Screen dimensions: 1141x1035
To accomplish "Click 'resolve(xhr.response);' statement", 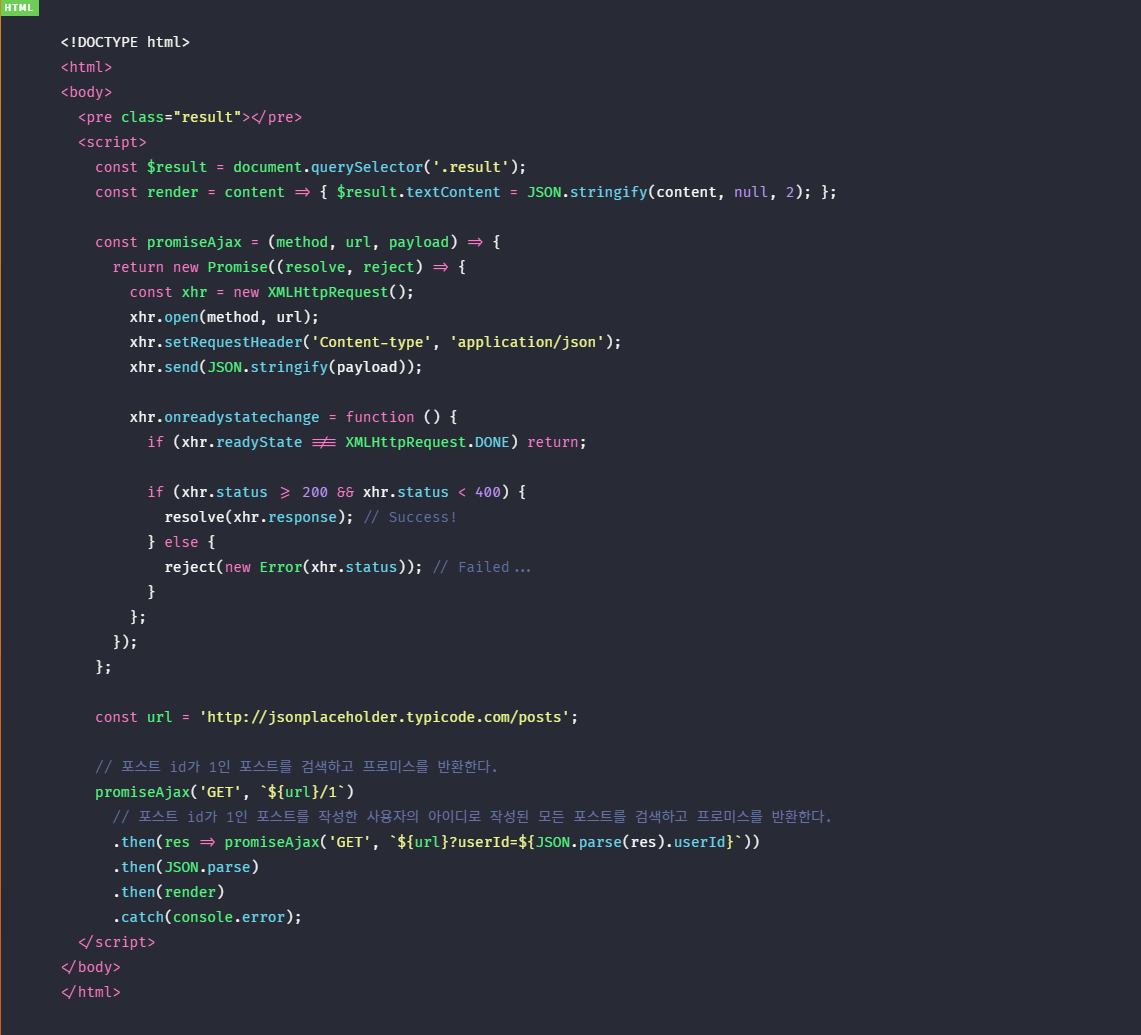I will click(259, 518).
